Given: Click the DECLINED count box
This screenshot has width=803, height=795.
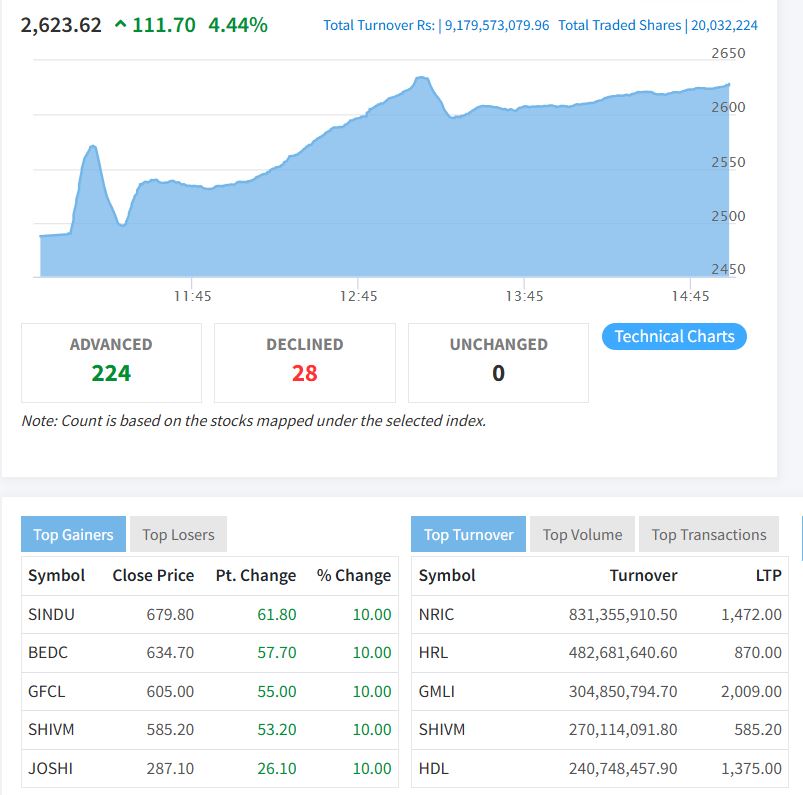Looking at the screenshot, I should point(304,362).
